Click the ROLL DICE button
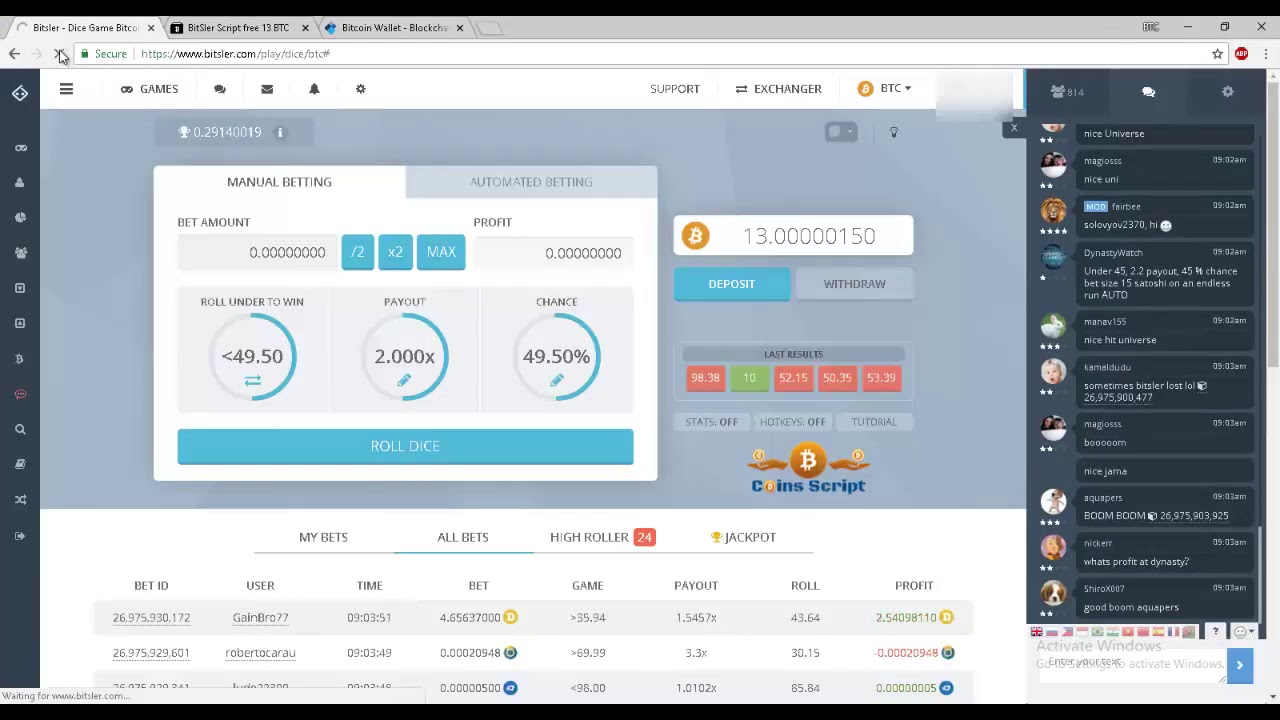Viewport: 1280px width, 720px height. (405, 447)
